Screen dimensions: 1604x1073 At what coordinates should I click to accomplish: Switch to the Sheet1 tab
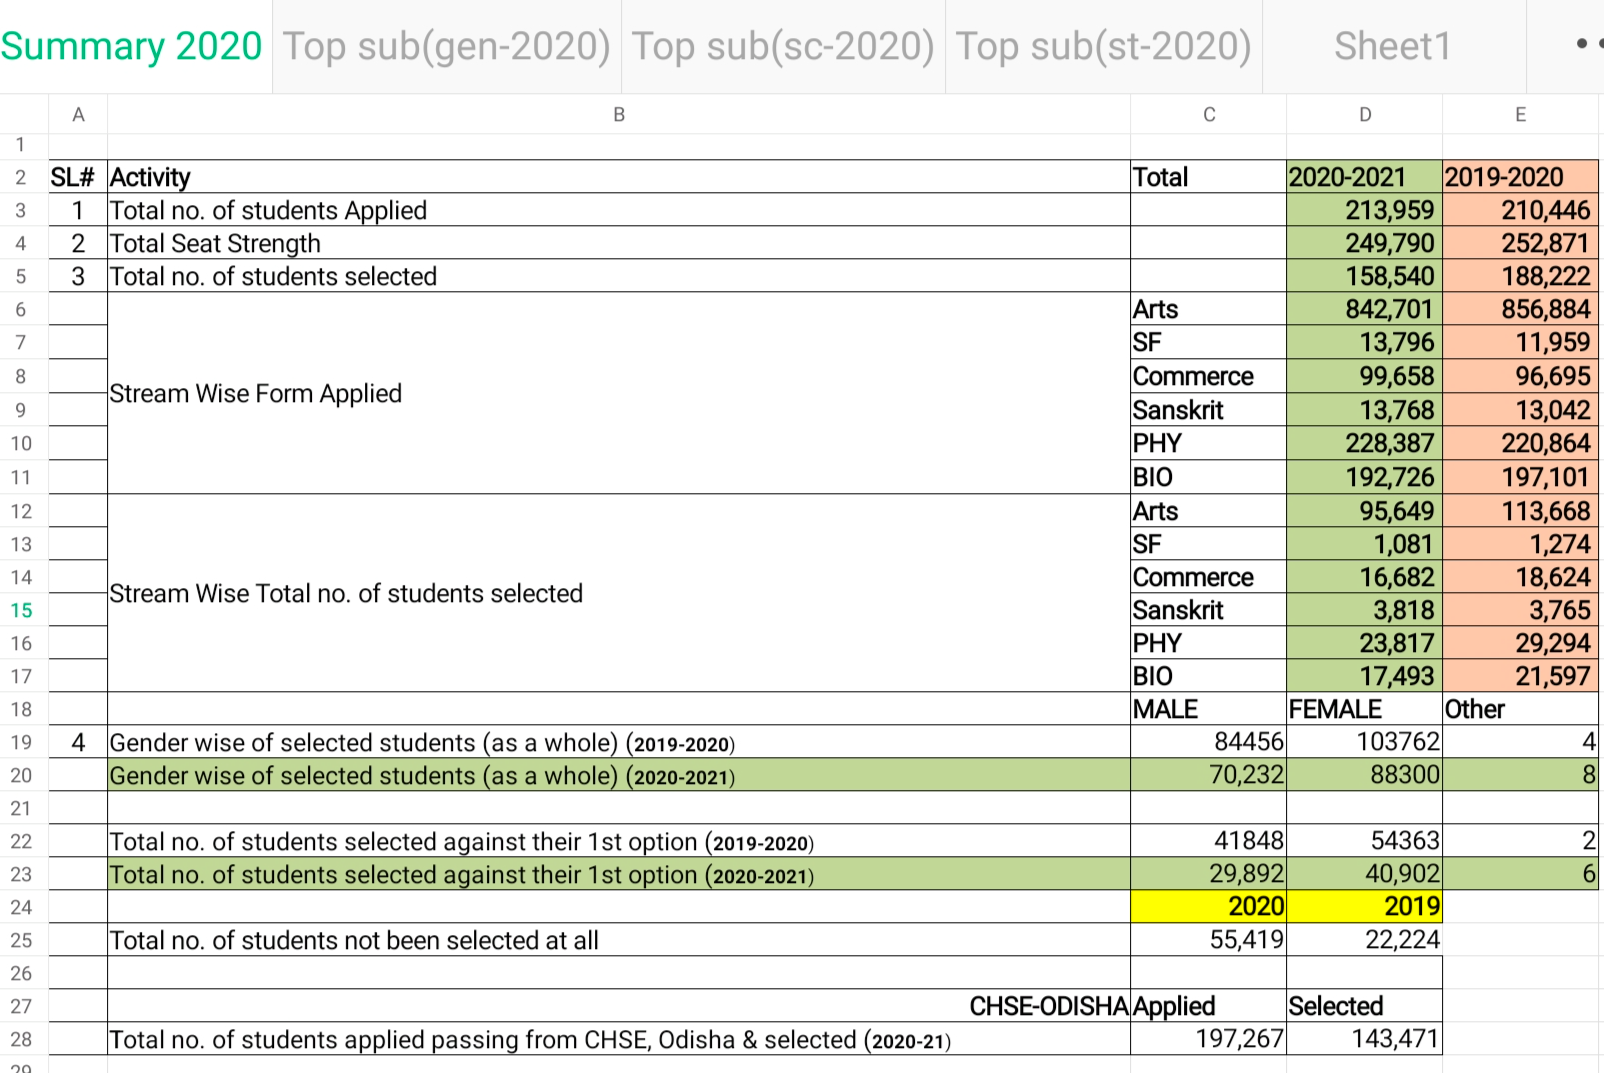tap(1393, 46)
